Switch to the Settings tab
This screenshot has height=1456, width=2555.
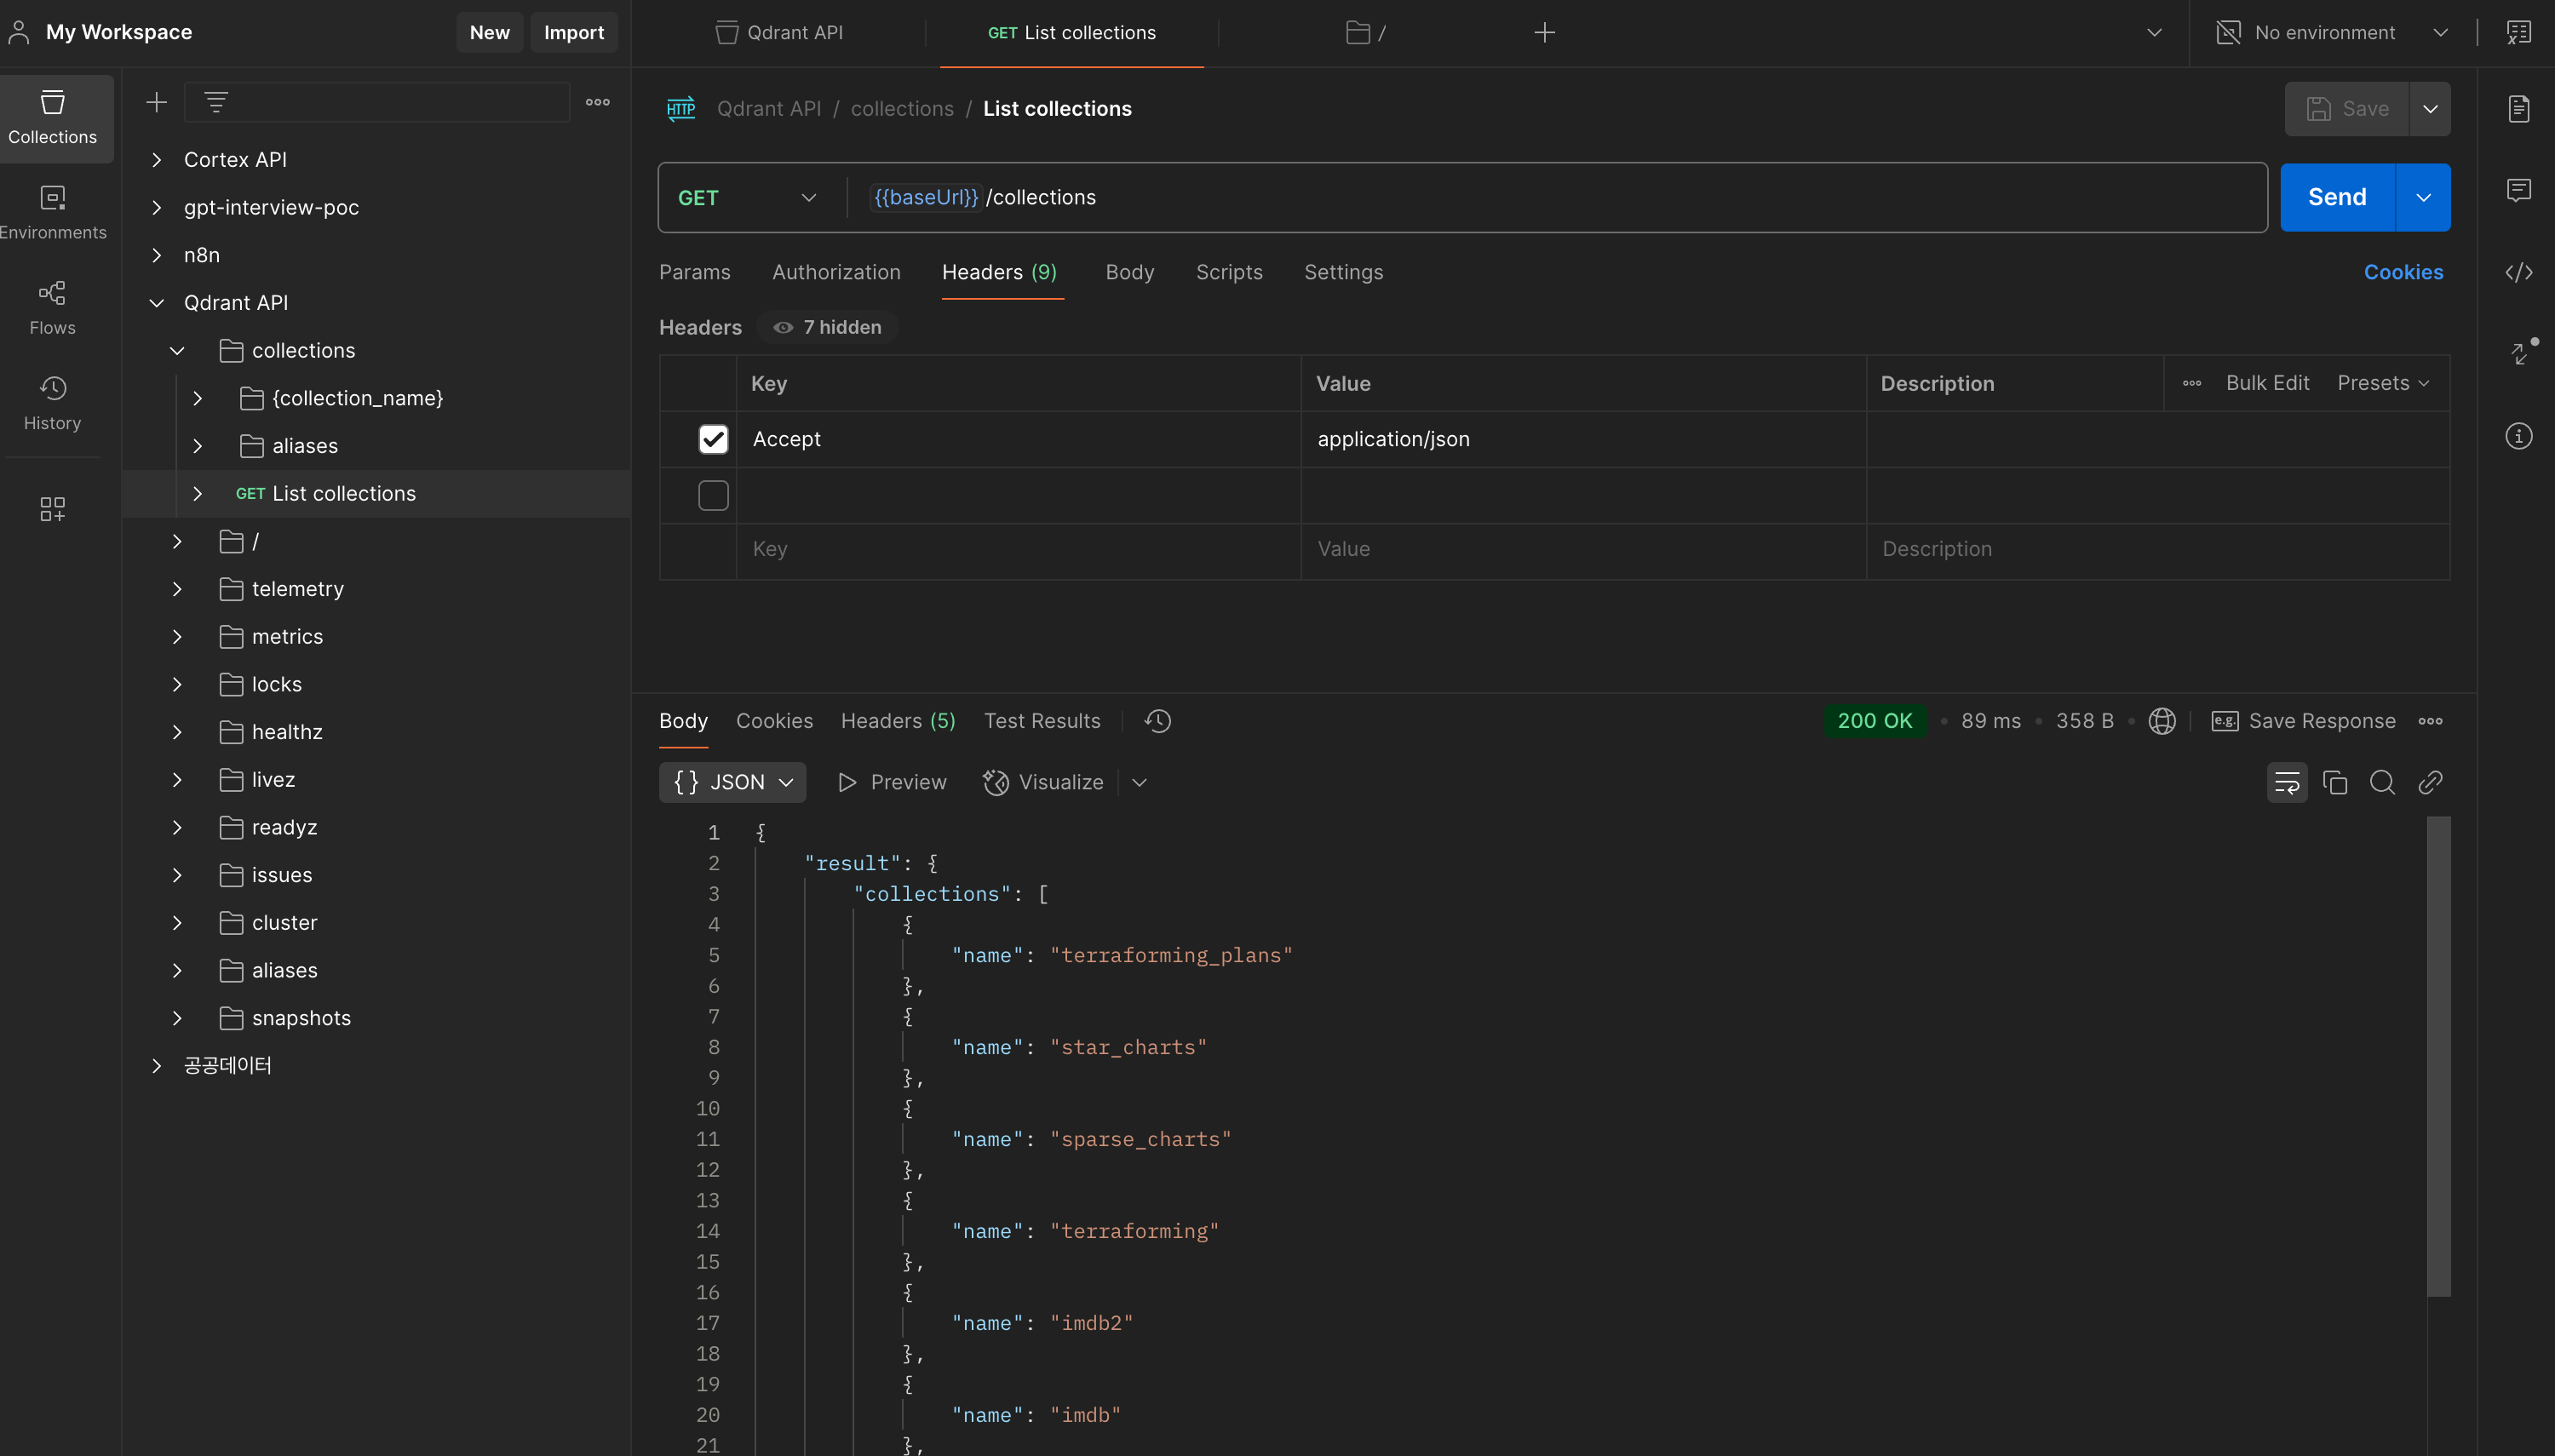tap(1344, 273)
